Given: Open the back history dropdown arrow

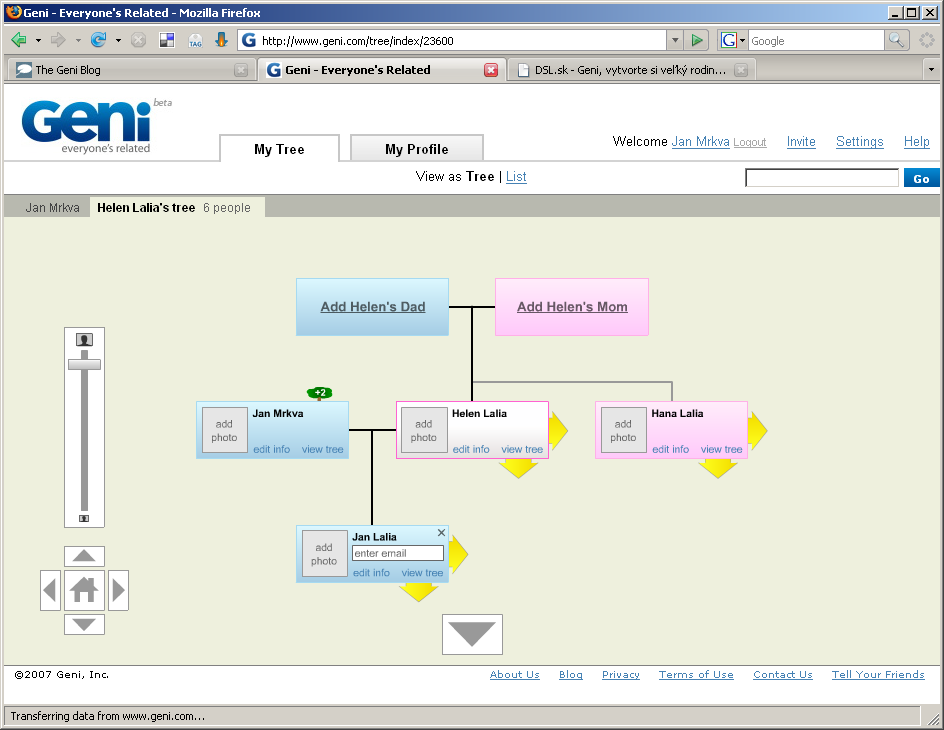Looking at the screenshot, I should click(39, 40).
